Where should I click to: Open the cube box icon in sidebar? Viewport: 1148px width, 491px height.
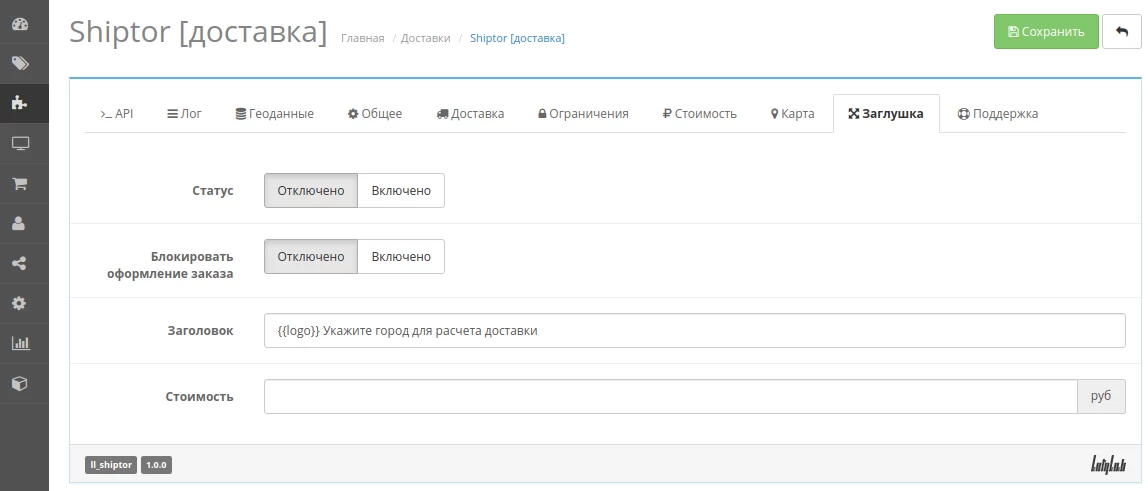(x=20, y=383)
